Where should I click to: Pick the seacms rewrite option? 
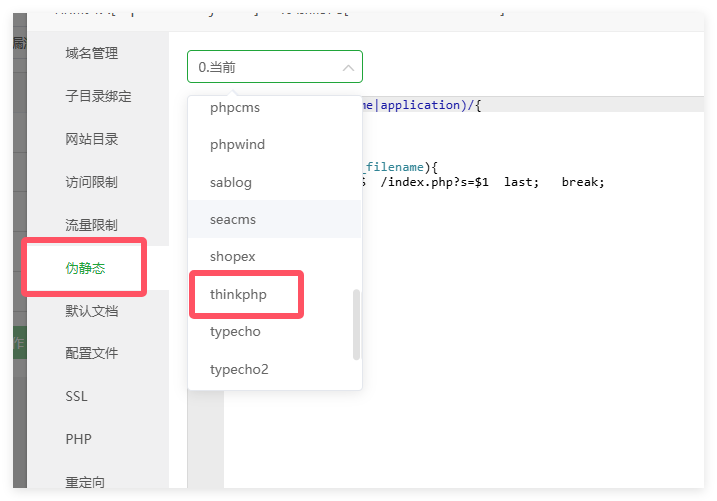click(x=274, y=219)
